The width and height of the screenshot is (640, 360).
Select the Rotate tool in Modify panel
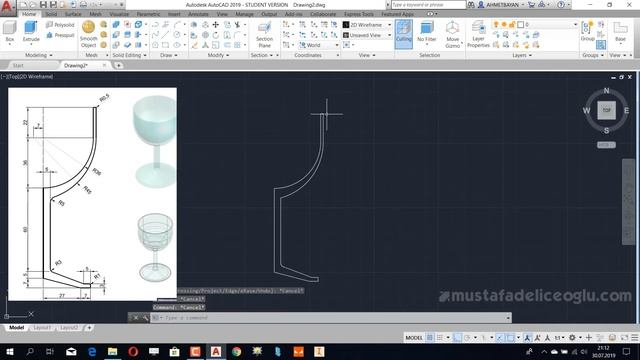(216, 35)
